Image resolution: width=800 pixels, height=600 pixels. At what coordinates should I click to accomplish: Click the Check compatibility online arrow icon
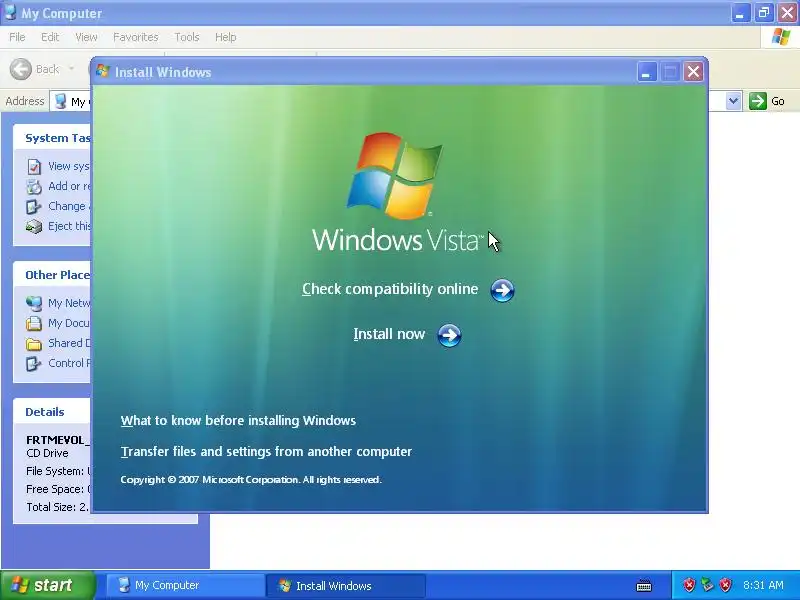tap(502, 290)
